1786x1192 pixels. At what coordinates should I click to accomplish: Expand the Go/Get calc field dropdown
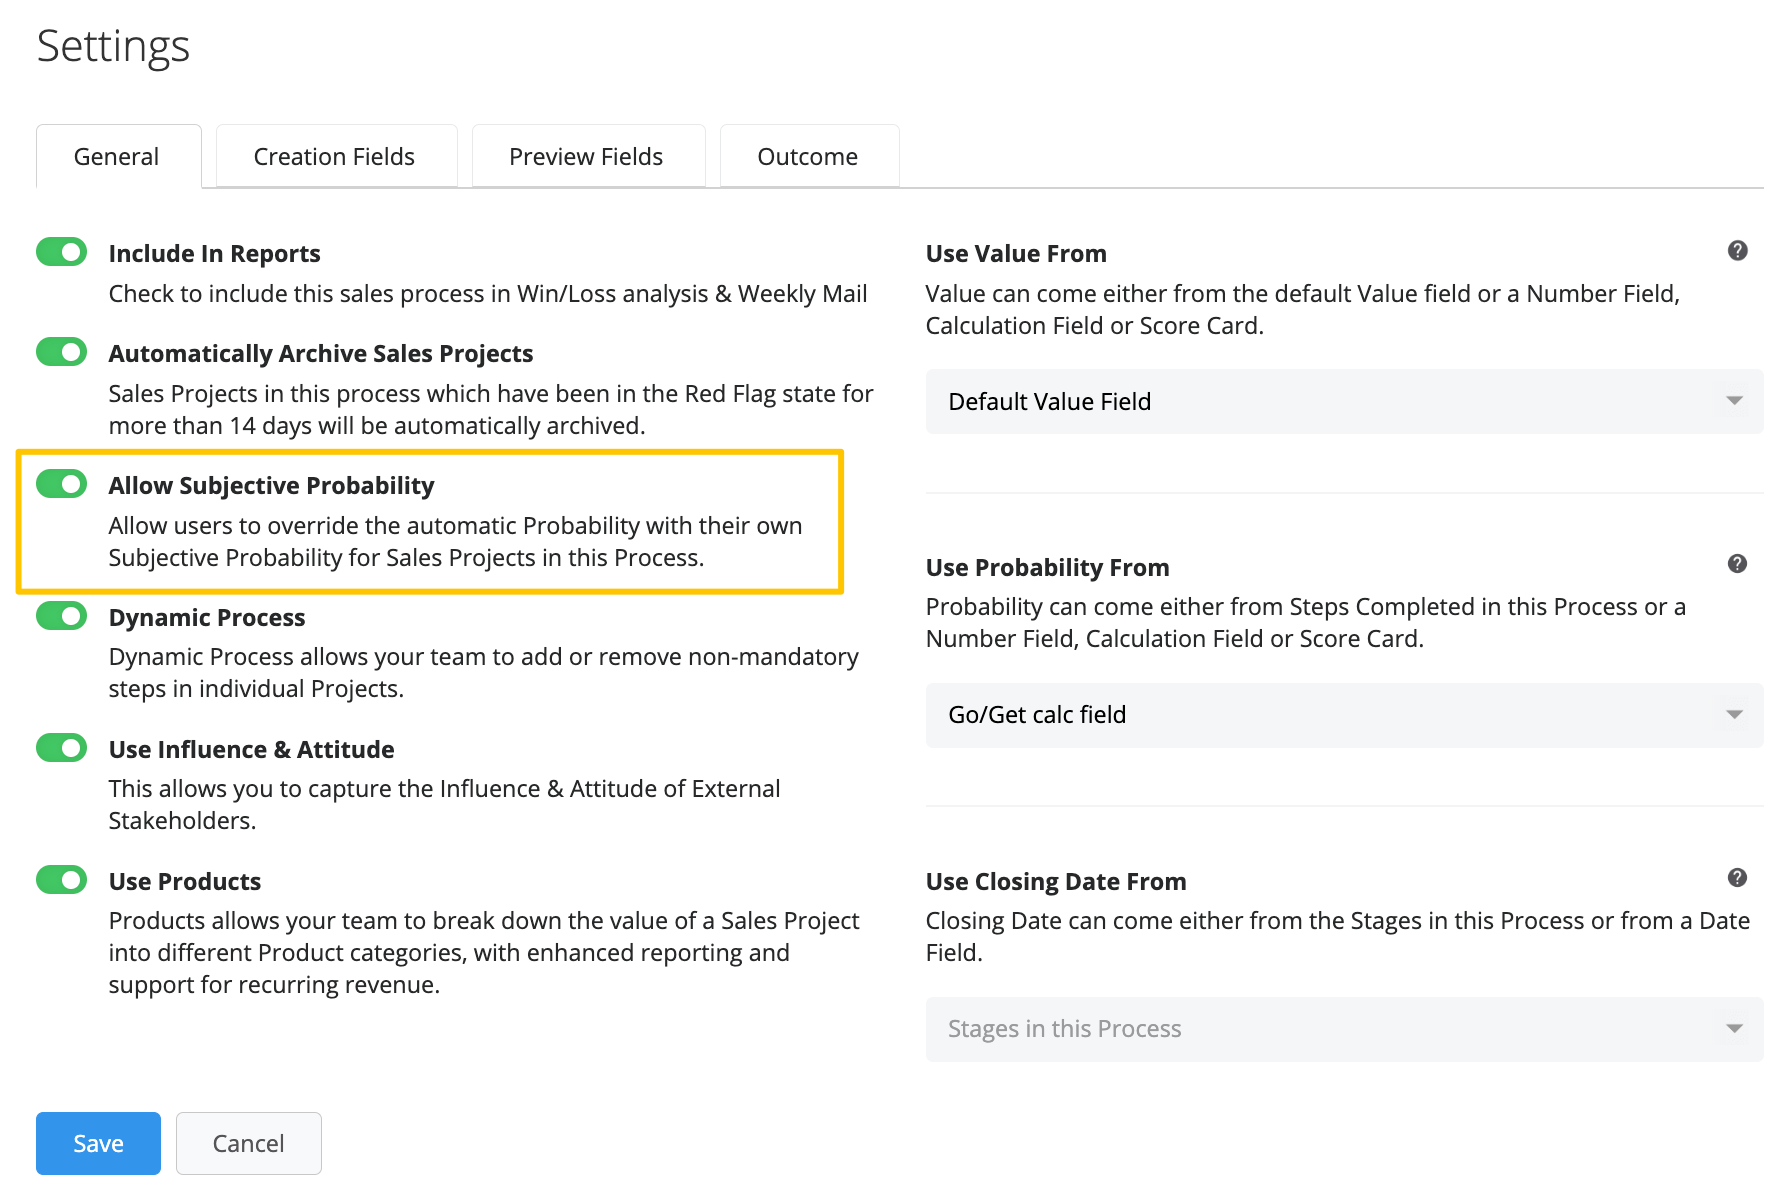1343,715
